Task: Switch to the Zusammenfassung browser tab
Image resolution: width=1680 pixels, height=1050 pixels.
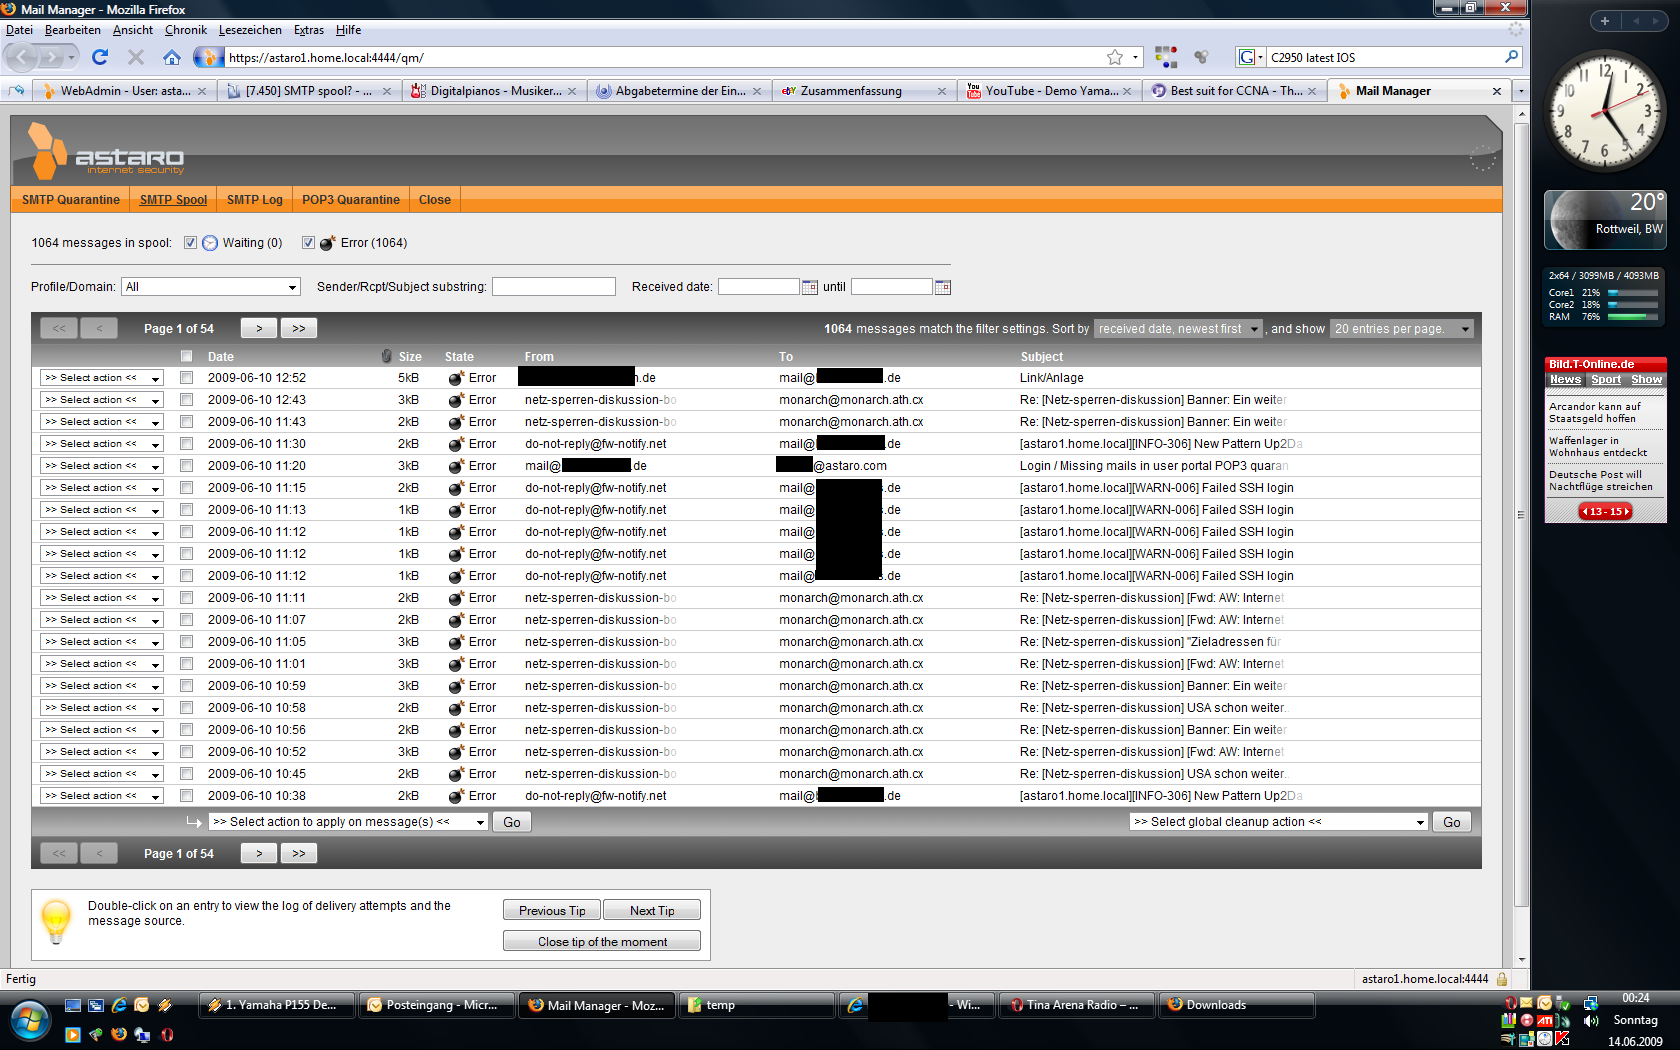Action: [863, 91]
